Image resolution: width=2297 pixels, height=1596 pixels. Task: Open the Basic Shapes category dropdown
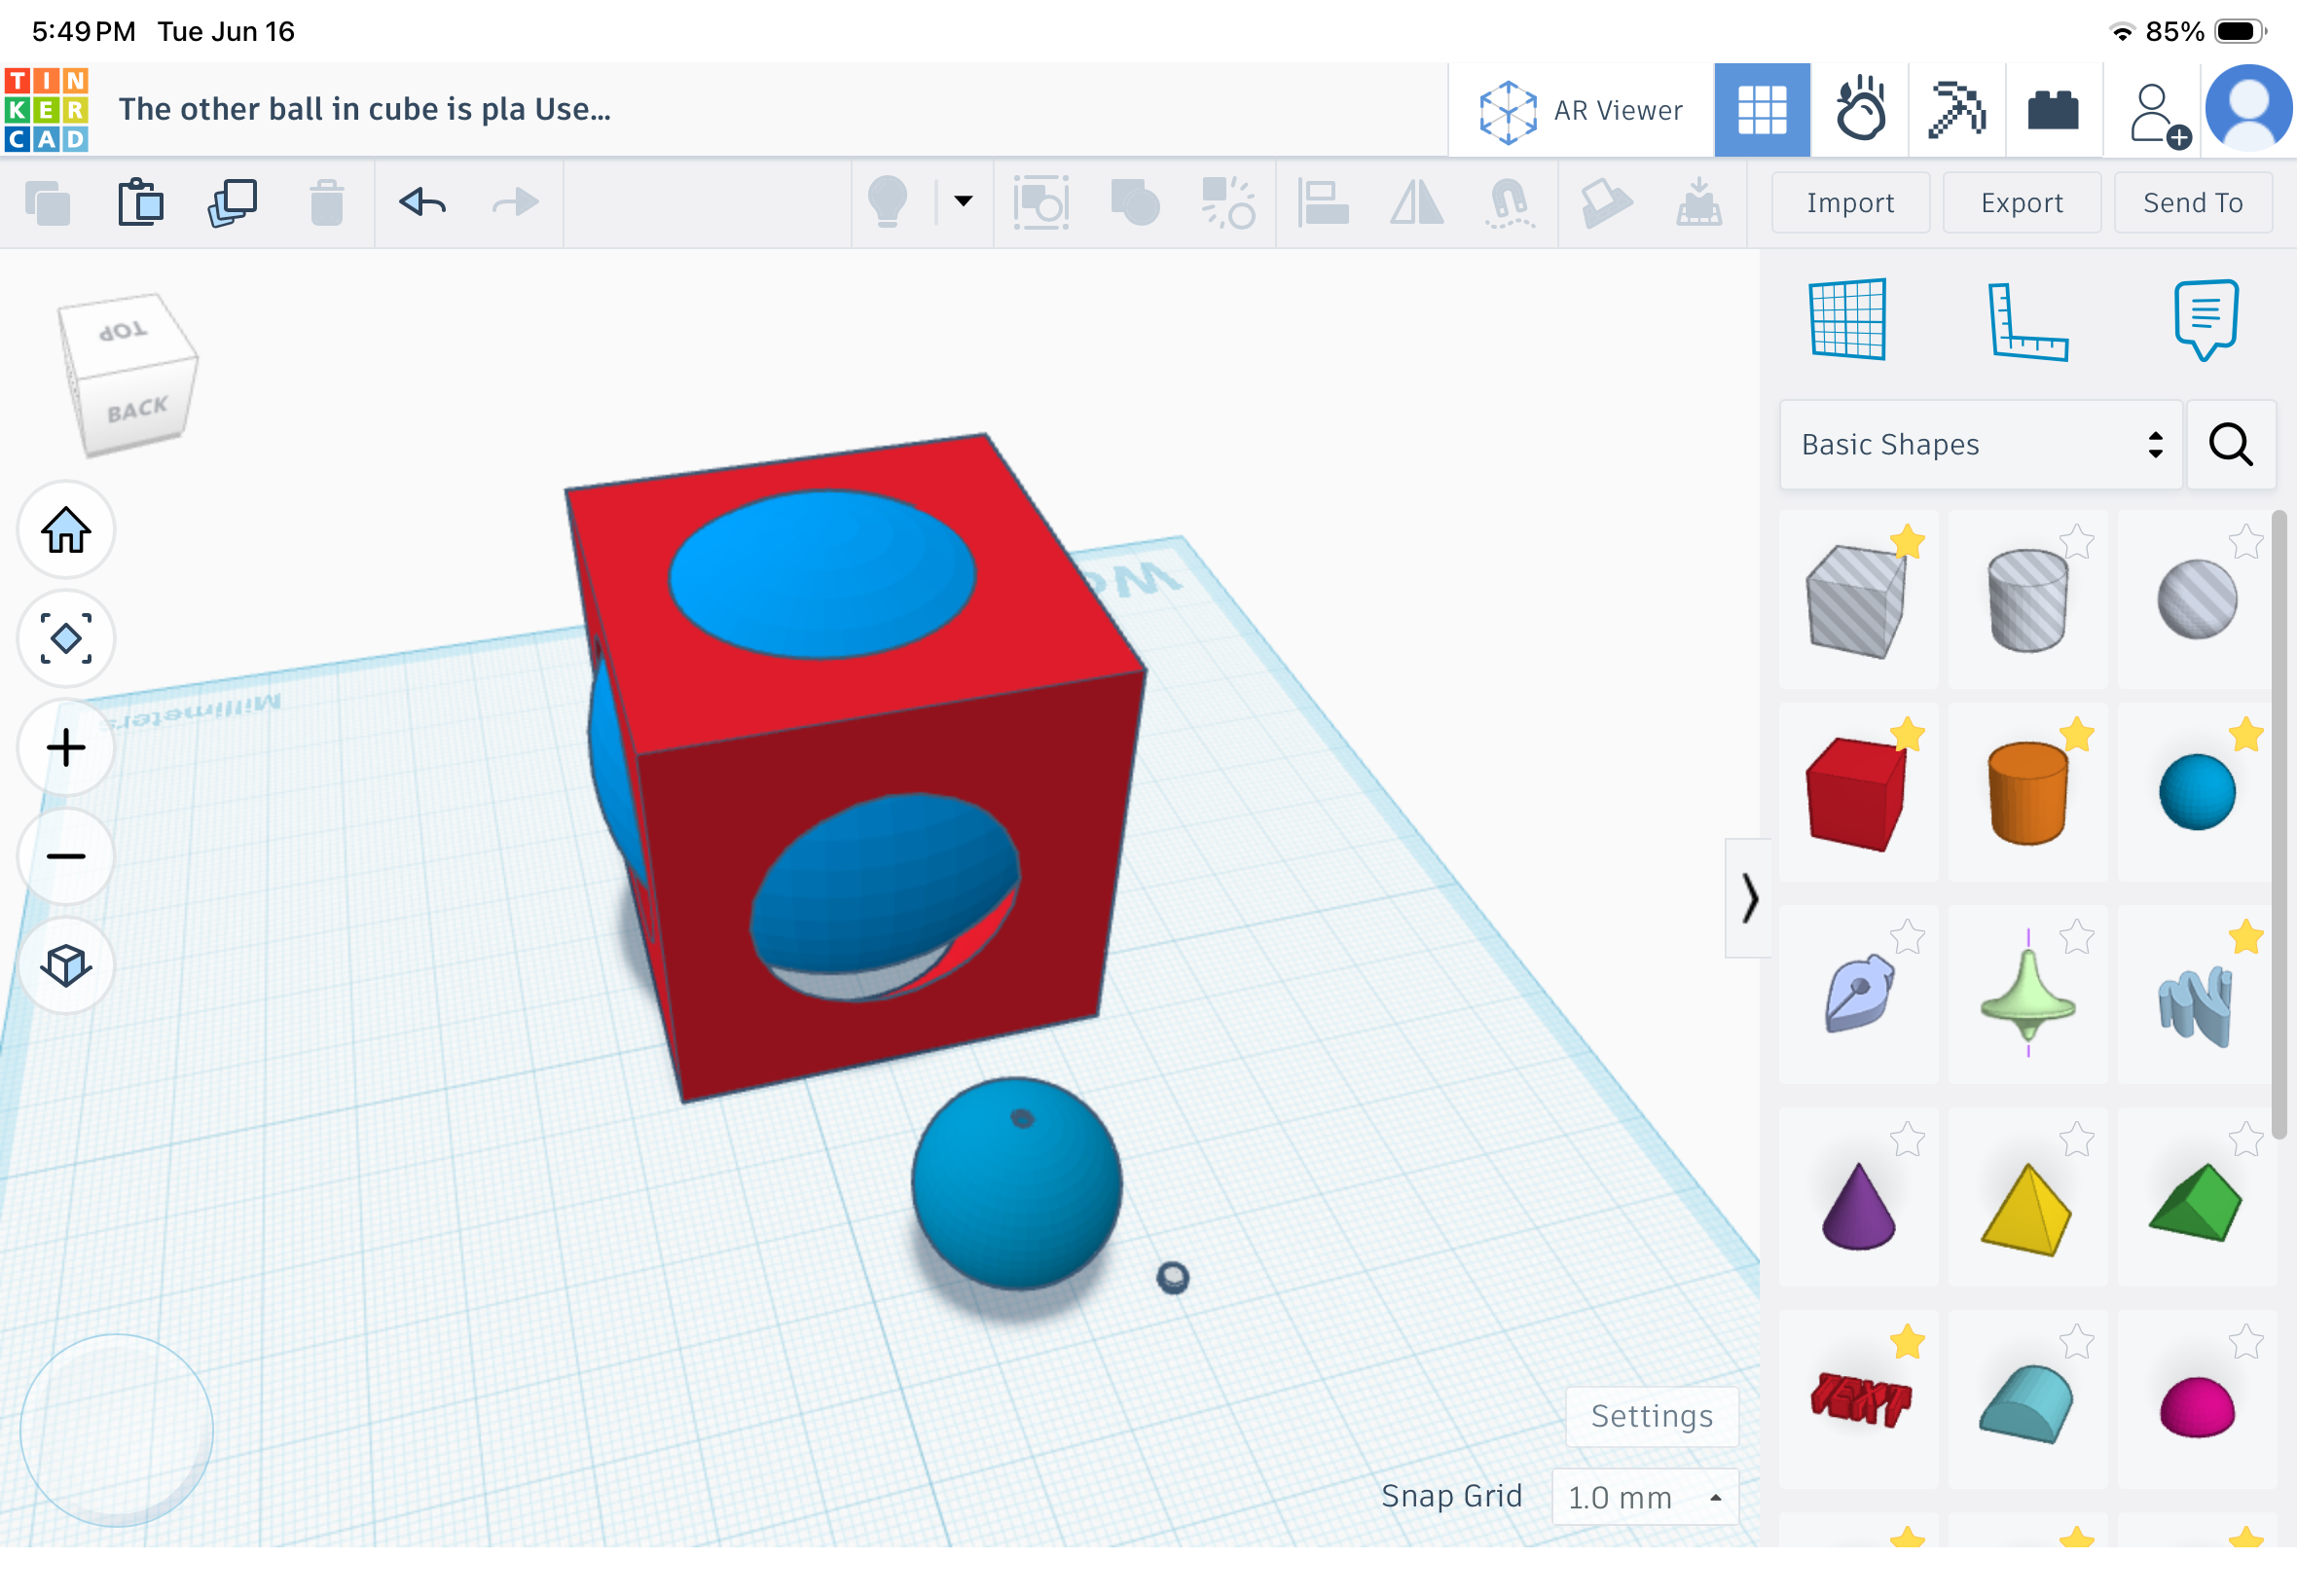click(1980, 445)
